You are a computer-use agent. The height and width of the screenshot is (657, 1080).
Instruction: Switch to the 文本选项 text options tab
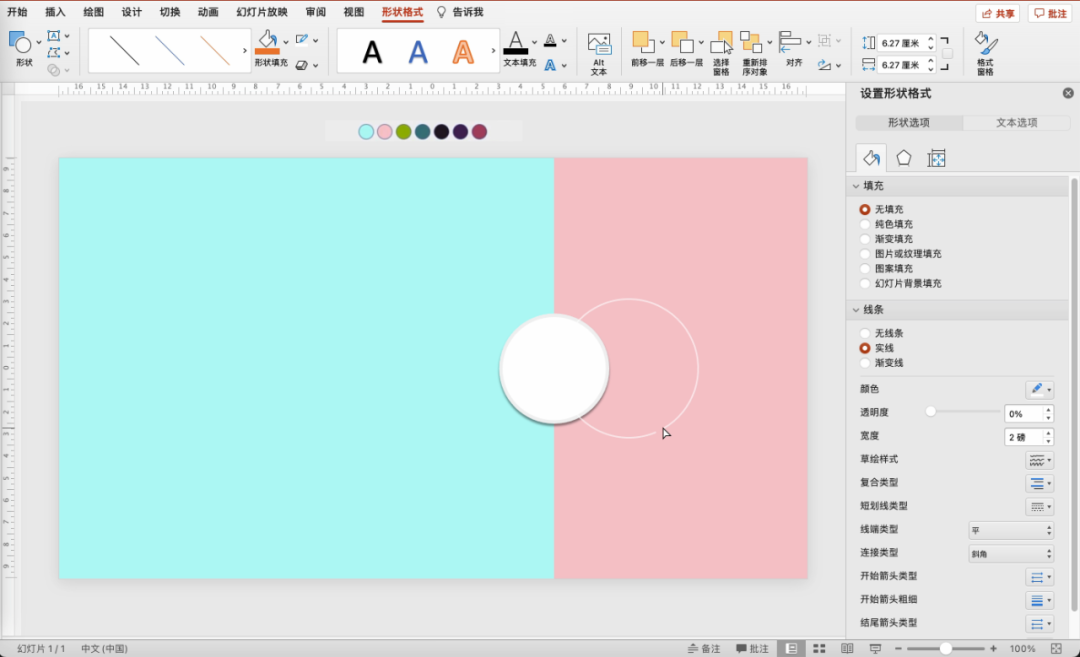[1017, 123]
